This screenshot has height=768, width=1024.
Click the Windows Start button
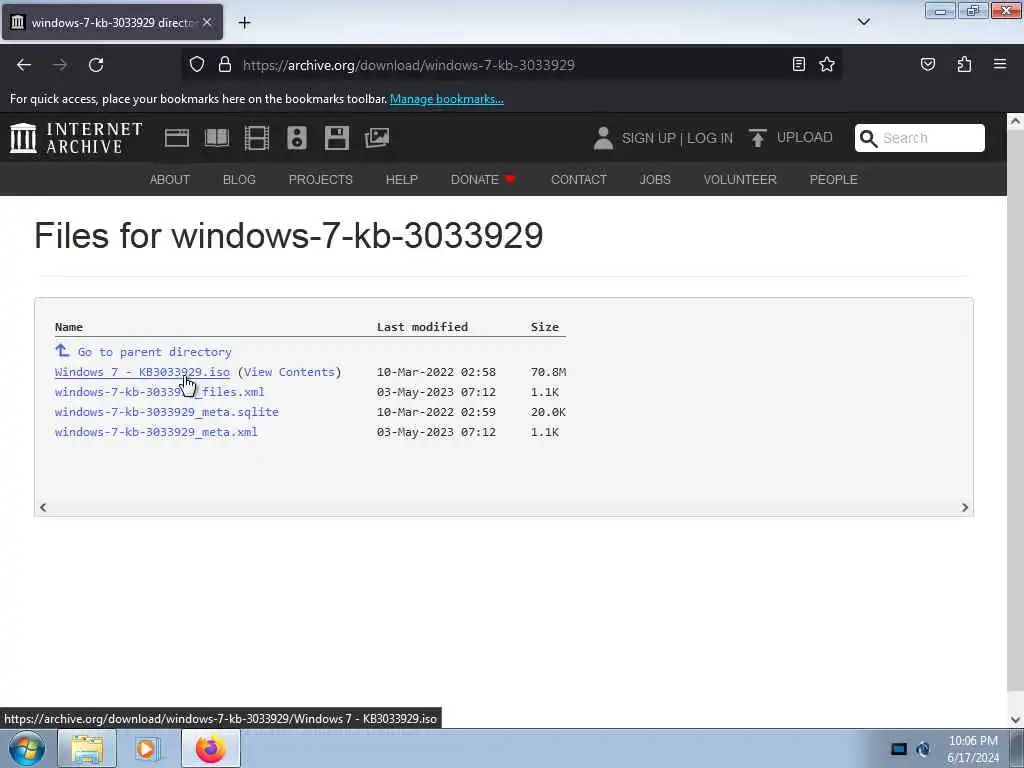point(27,748)
